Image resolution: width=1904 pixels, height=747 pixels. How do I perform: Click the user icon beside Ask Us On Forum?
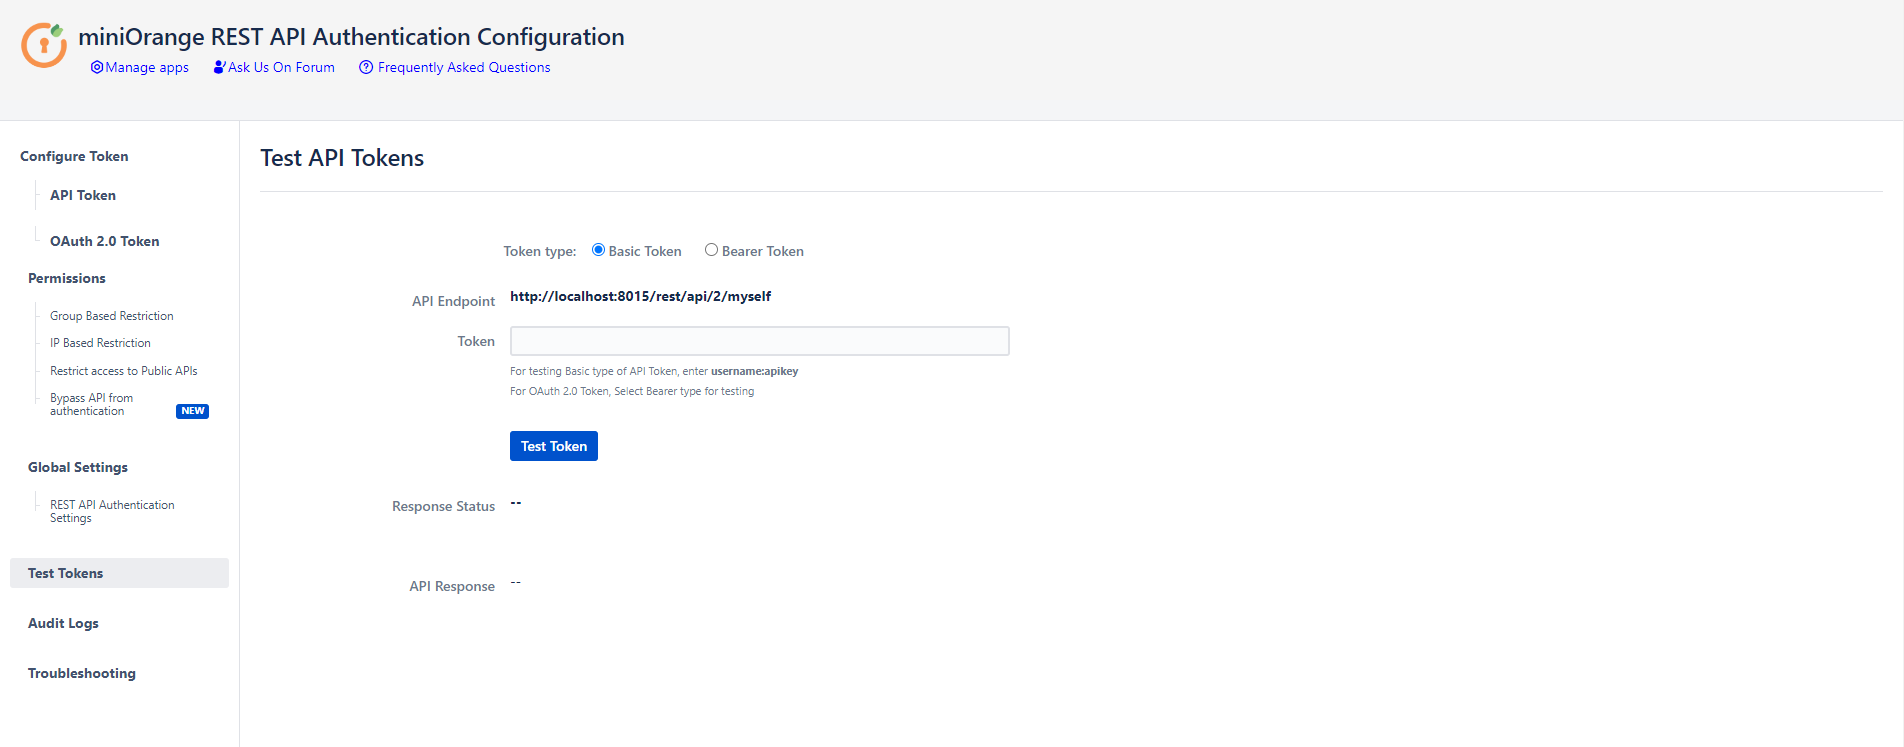pyautogui.click(x=219, y=67)
